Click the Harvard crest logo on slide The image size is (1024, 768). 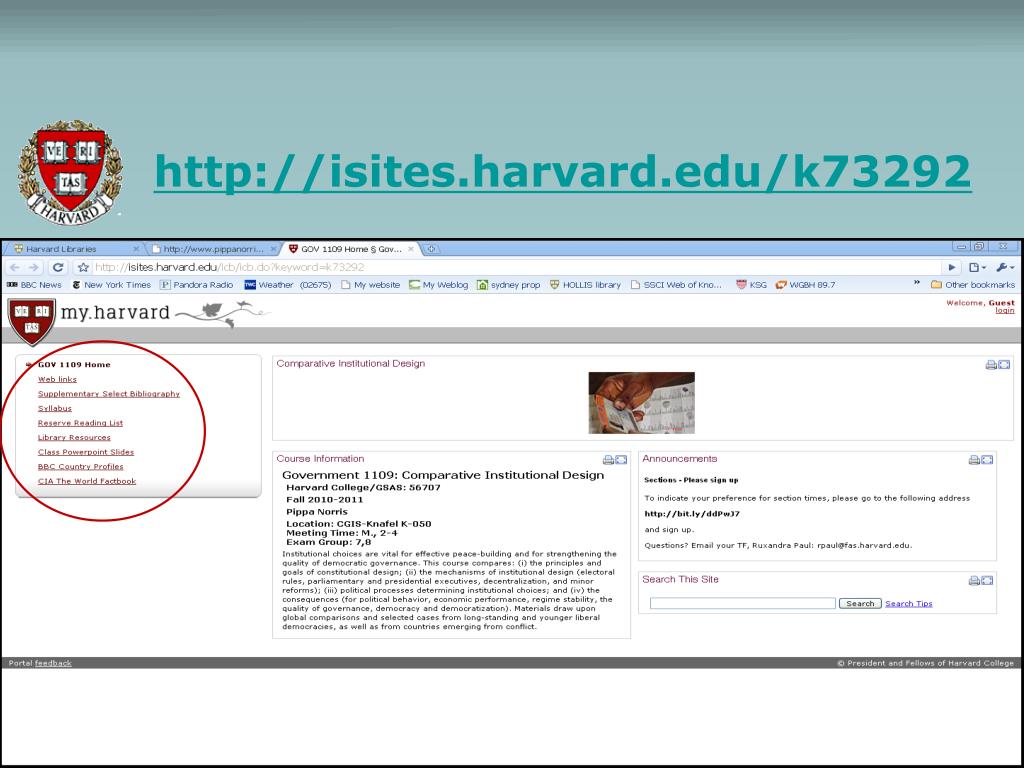[70, 172]
